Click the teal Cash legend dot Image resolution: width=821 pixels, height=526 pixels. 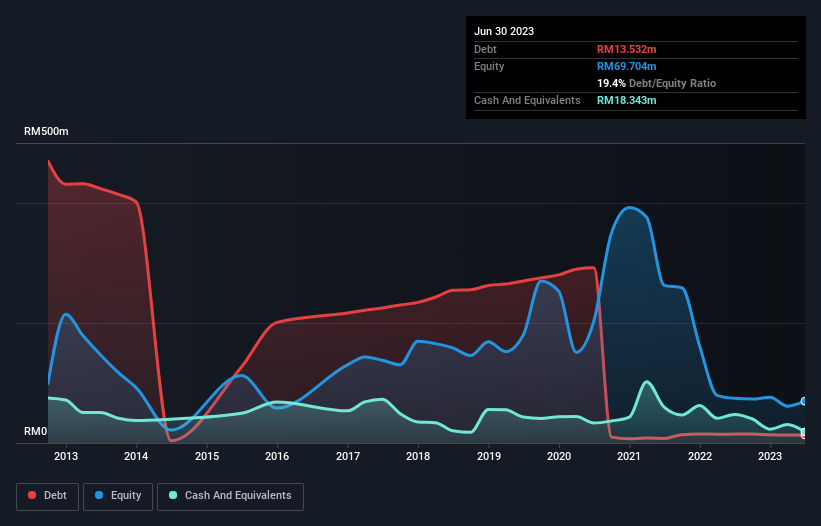173,495
